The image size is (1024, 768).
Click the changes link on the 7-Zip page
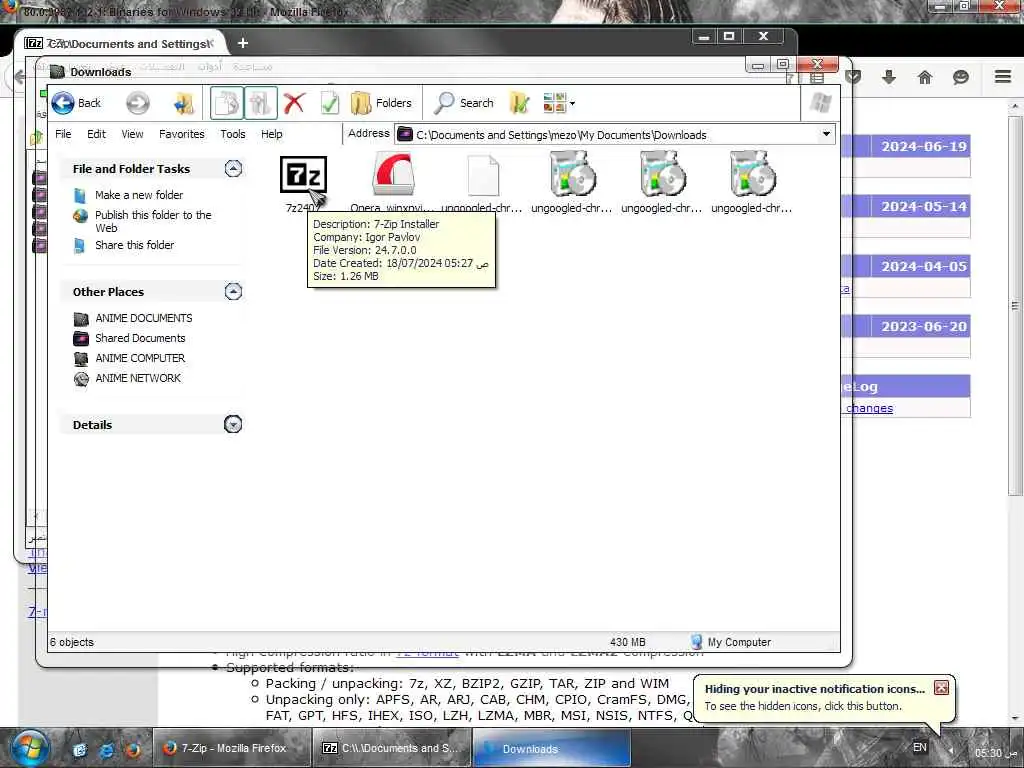(x=869, y=408)
